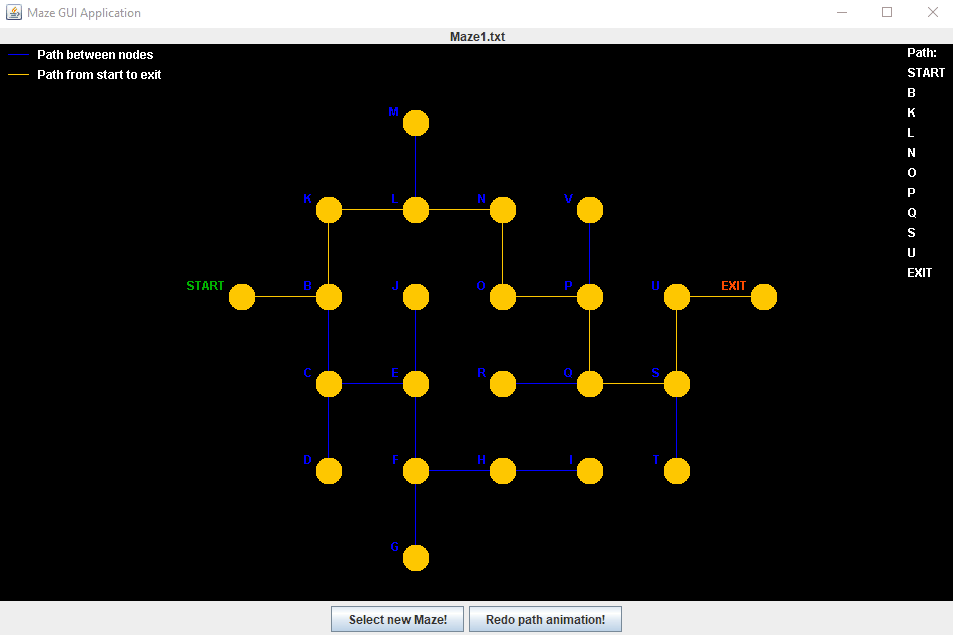Click the Java icon in title bar
Image resolution: width=953 pixels, height=635 pixels.
[x=14, y=13]
